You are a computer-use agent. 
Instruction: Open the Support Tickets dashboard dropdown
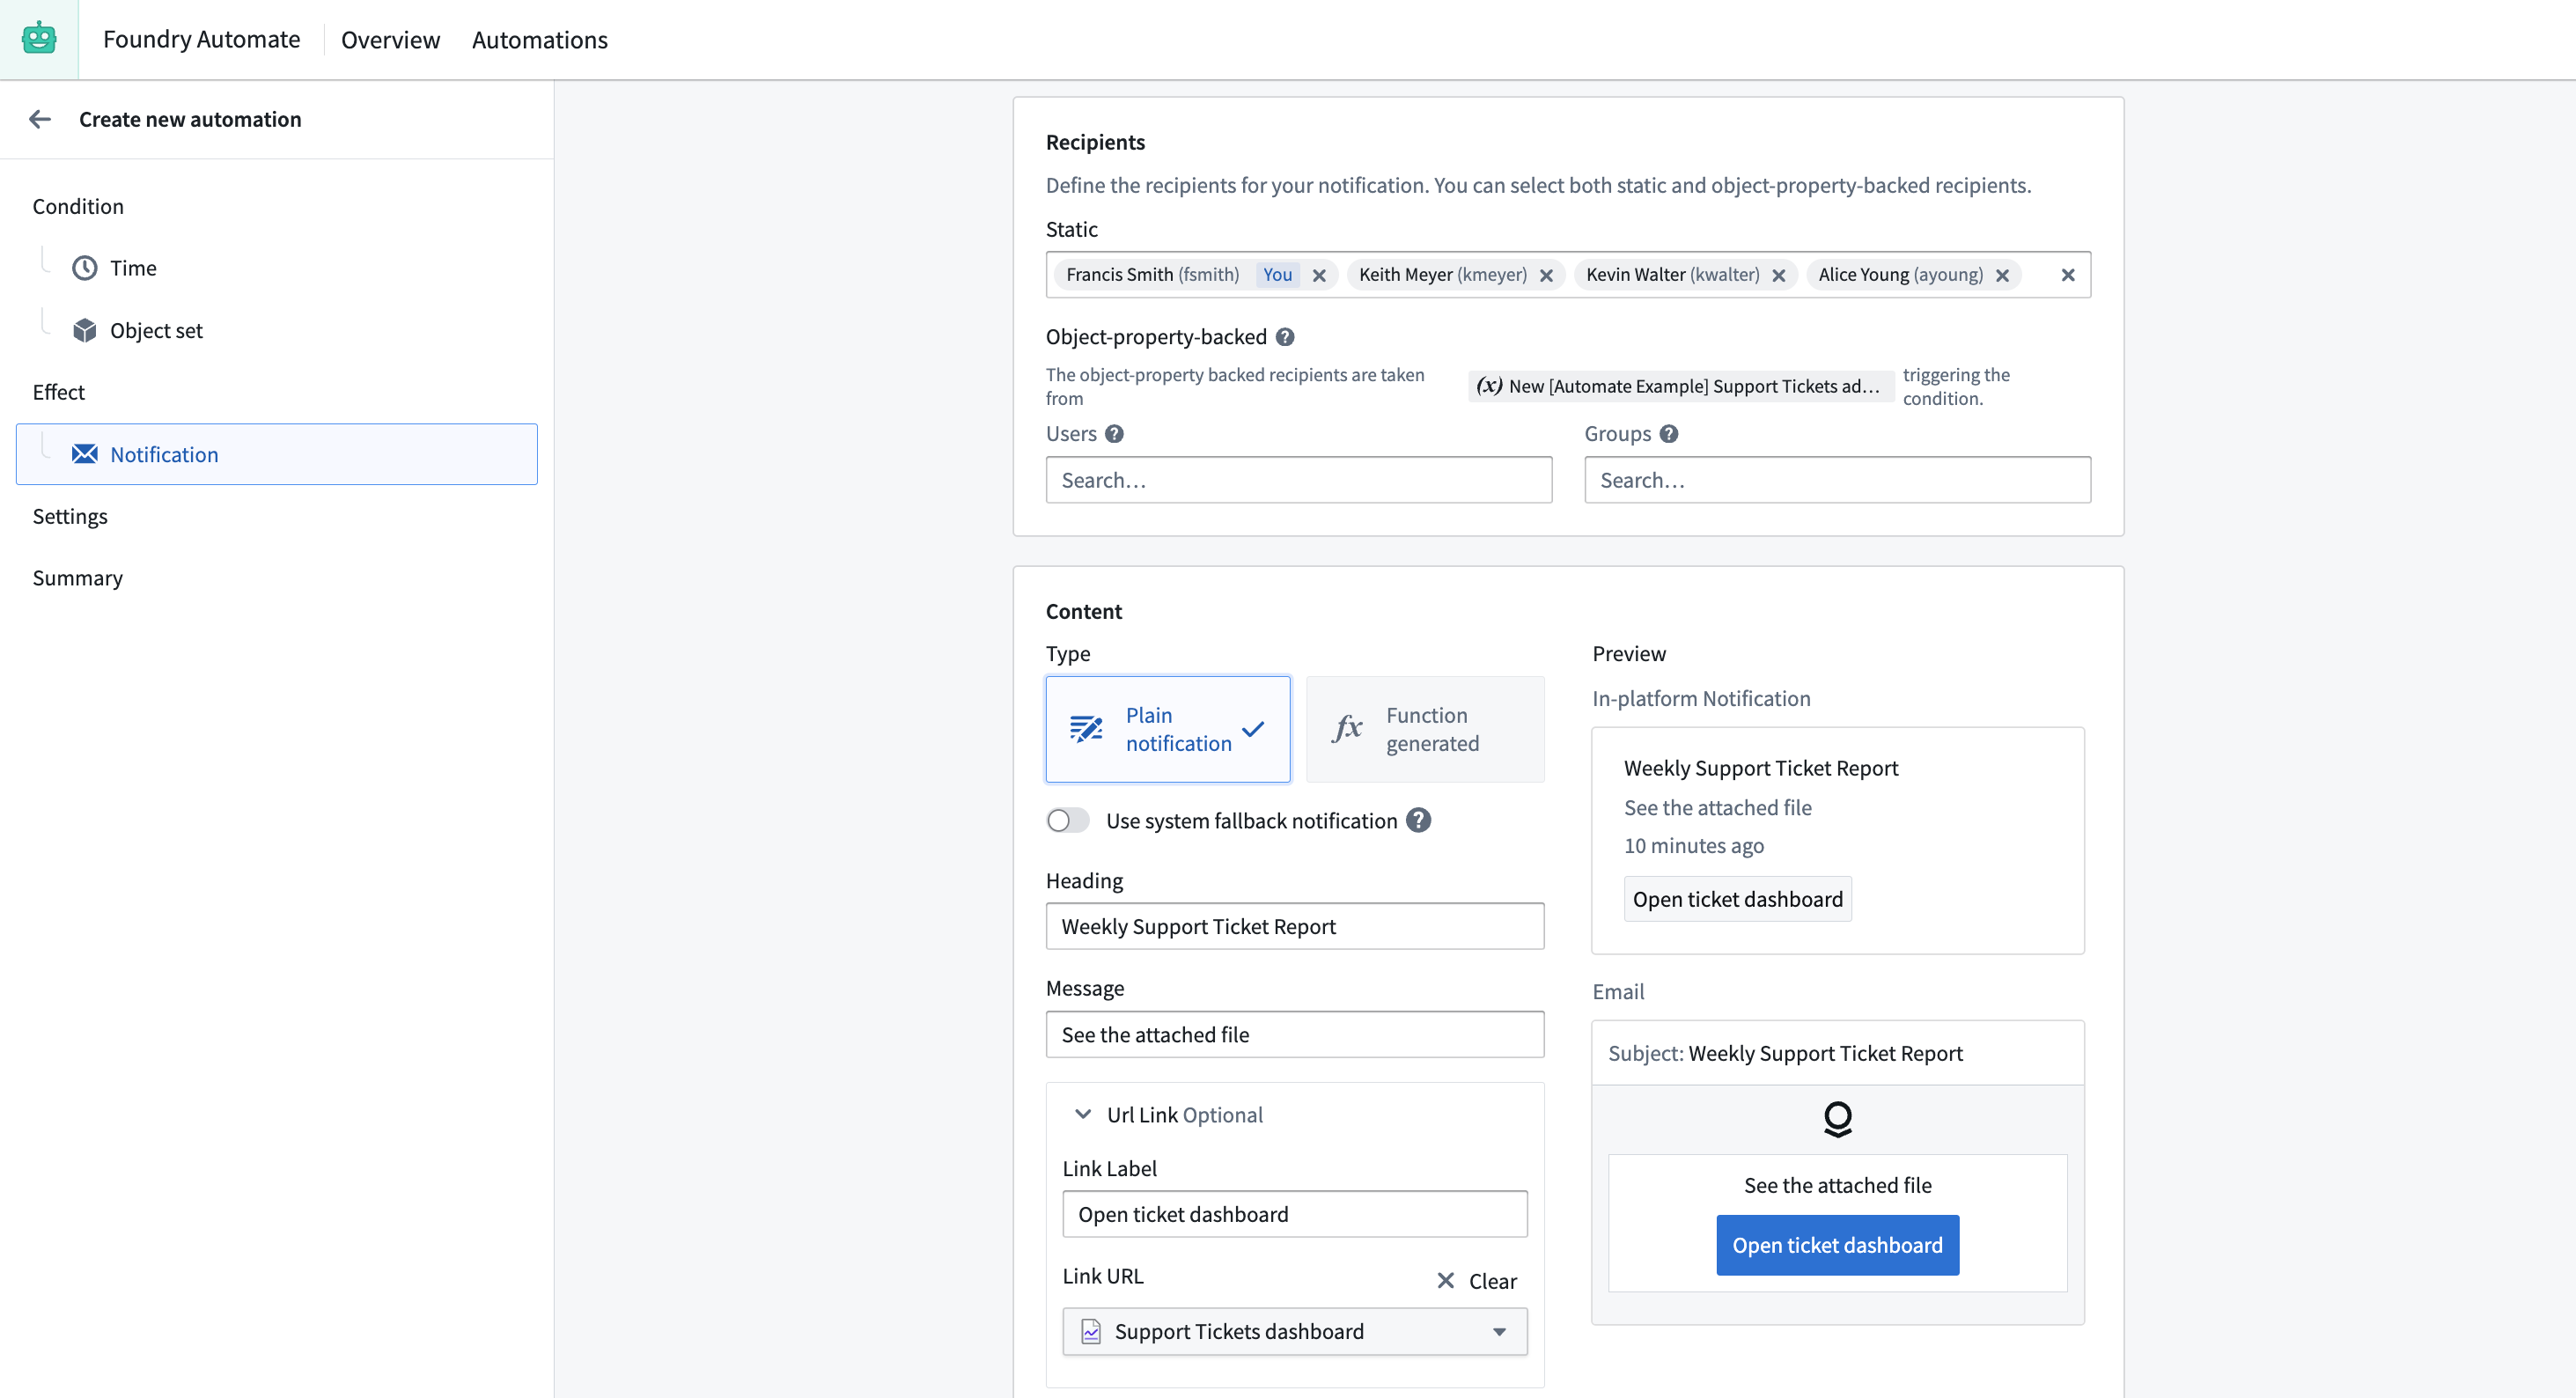pos(1294,1331)
